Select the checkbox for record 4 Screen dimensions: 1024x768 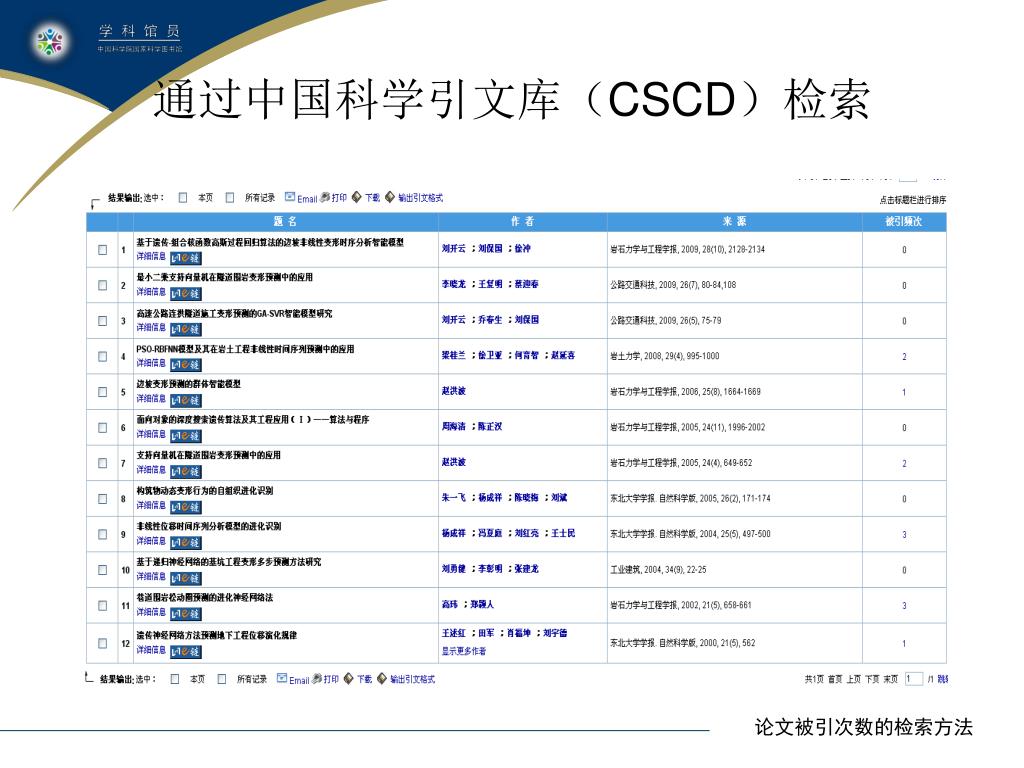pyautogui.click(x=103, y=357)
